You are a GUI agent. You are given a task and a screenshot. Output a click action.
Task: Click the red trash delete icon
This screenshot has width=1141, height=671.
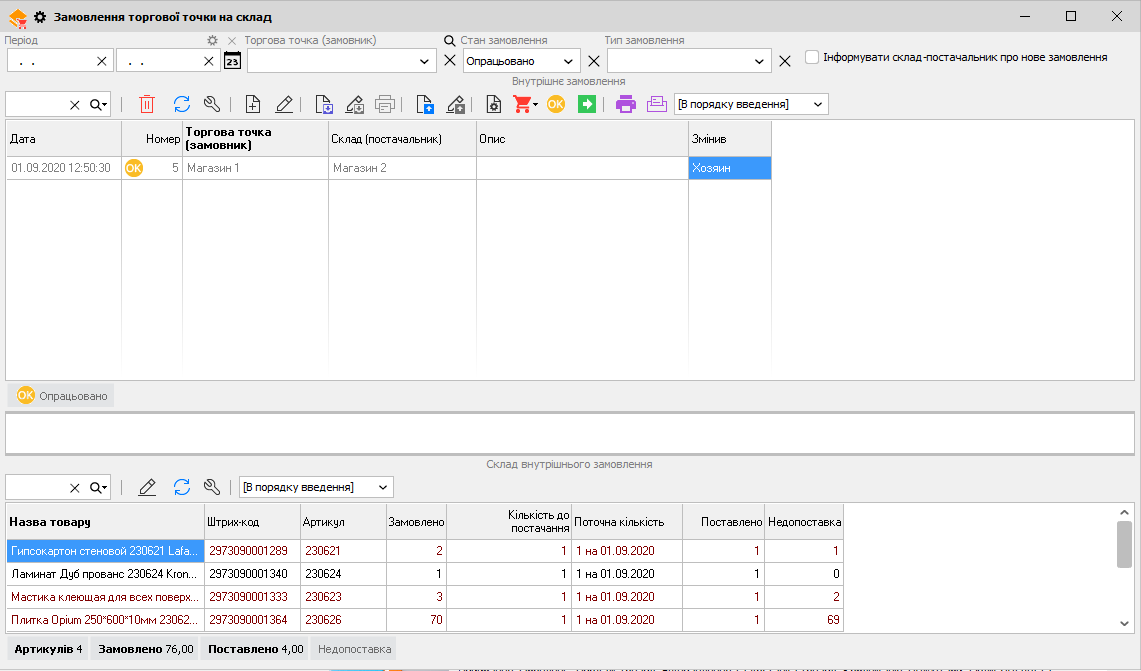click(147, 104)
